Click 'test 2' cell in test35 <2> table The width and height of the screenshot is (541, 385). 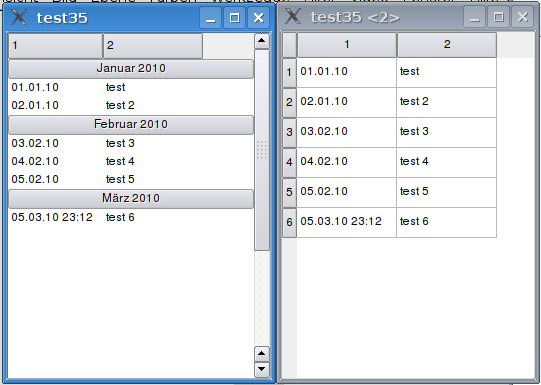pyautogui.click(x=447, y=102)
